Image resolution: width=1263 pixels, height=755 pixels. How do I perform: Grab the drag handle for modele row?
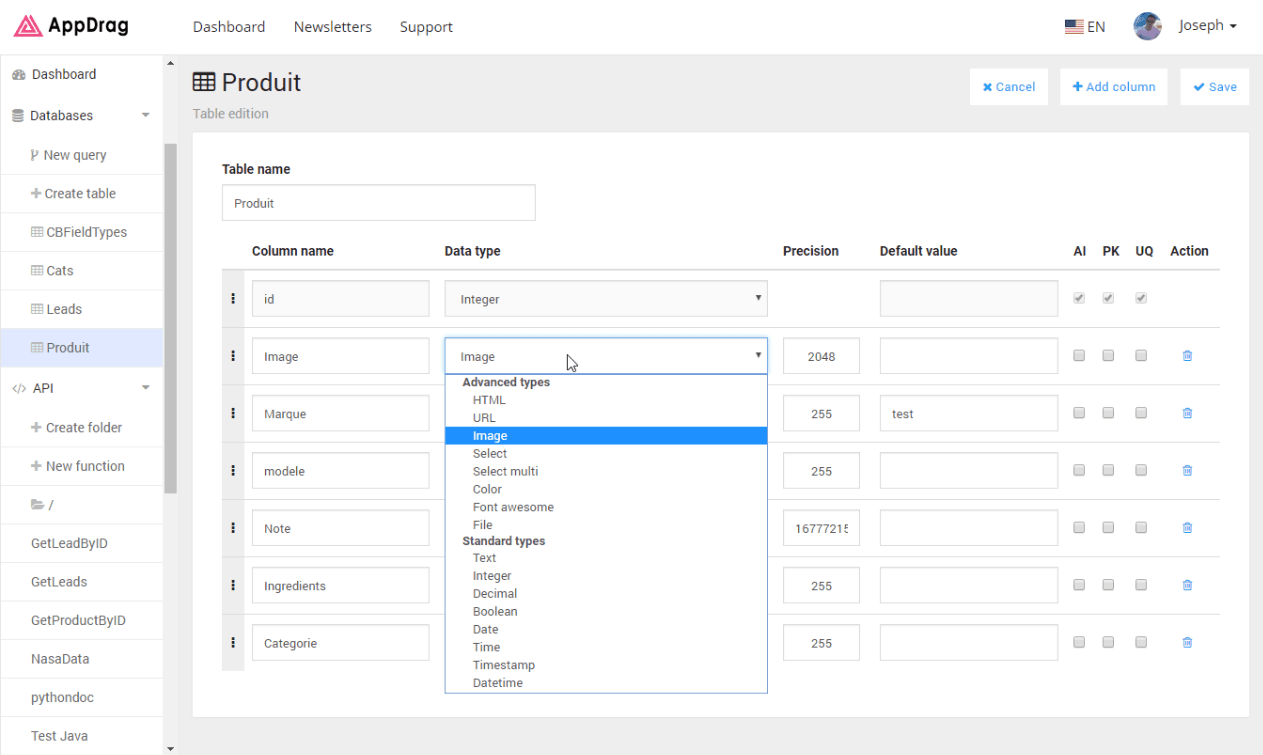(233, 470)
